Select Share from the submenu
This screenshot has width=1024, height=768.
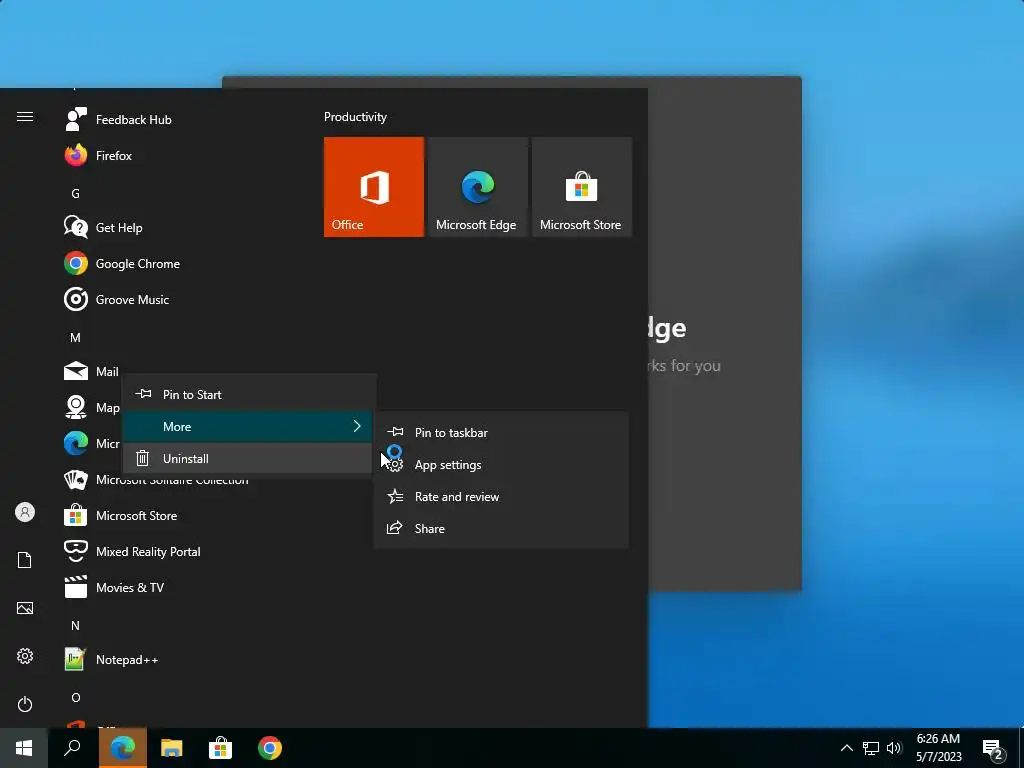point(501,528)
